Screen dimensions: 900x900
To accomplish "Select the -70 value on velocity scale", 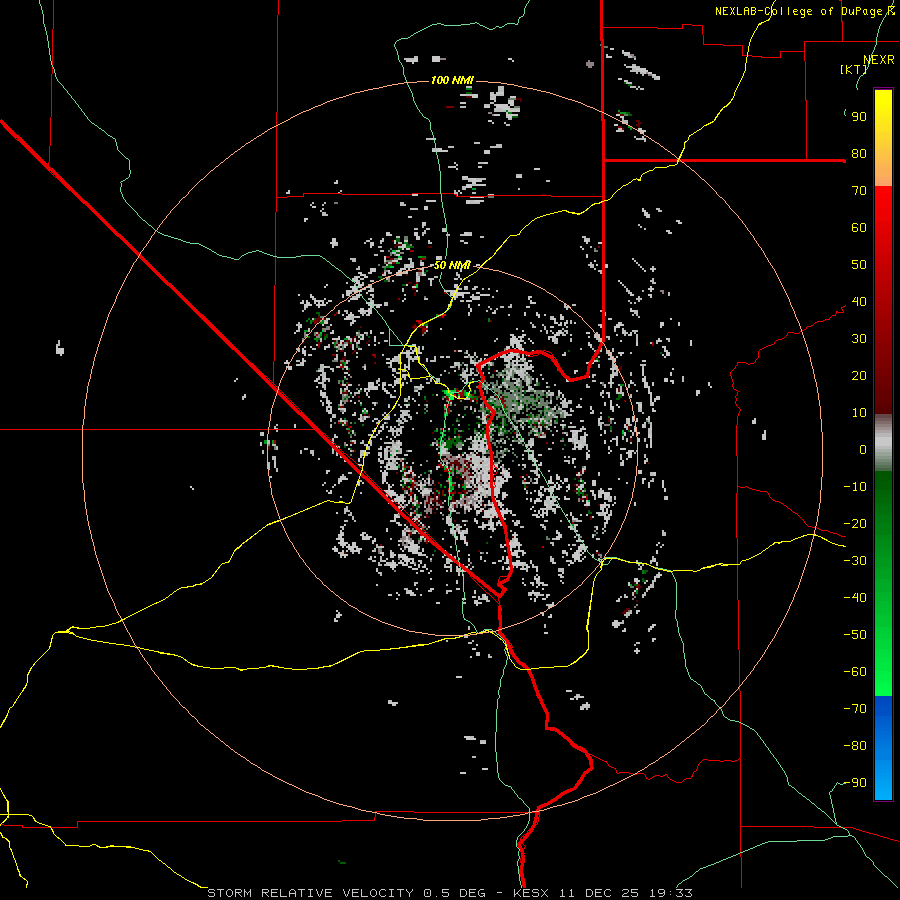I will coord(855,709).
